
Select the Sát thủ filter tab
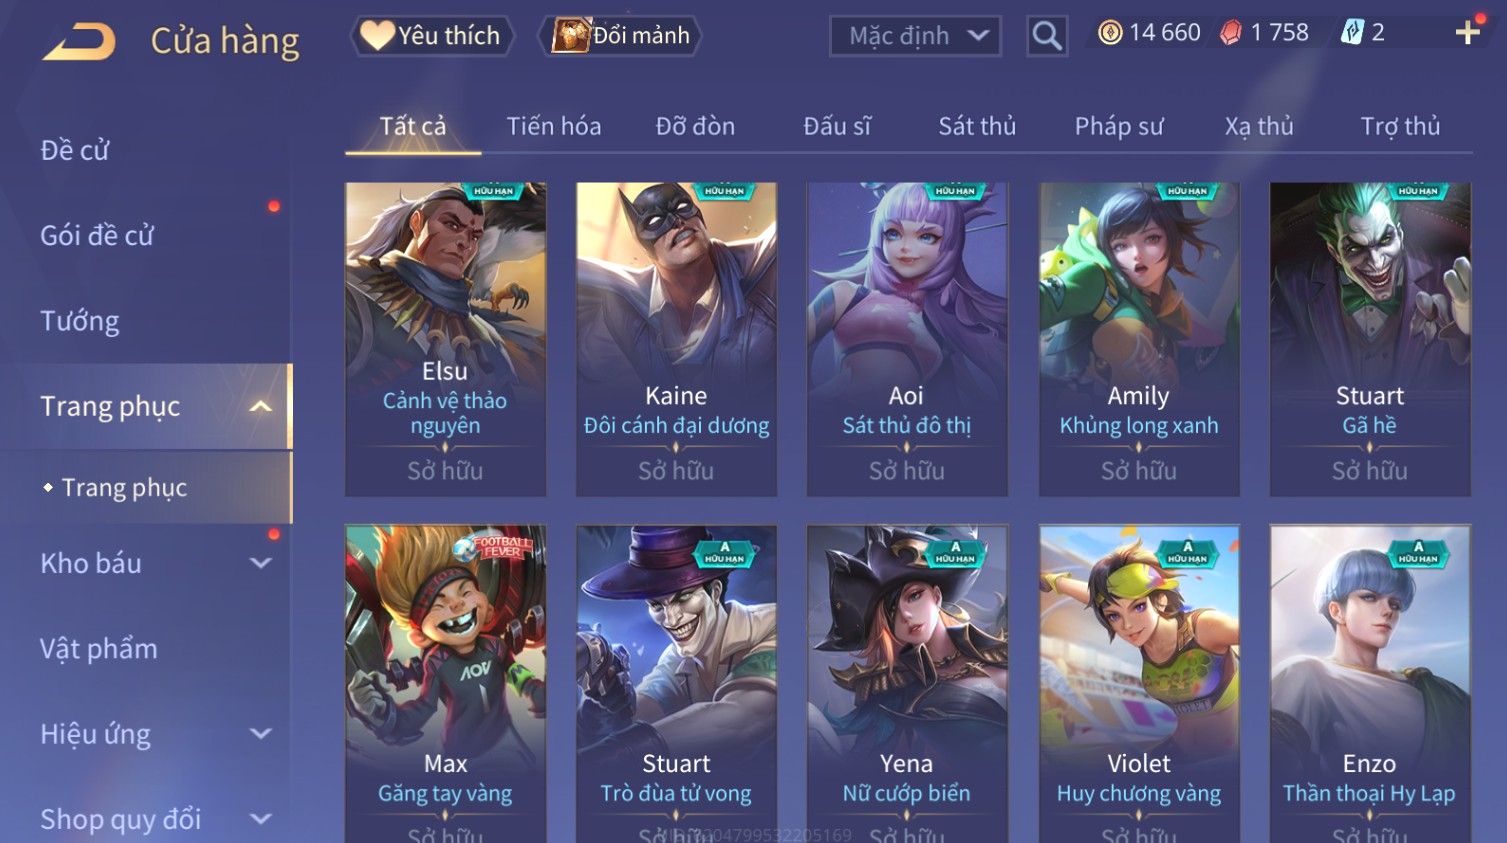tap(977, 126)
